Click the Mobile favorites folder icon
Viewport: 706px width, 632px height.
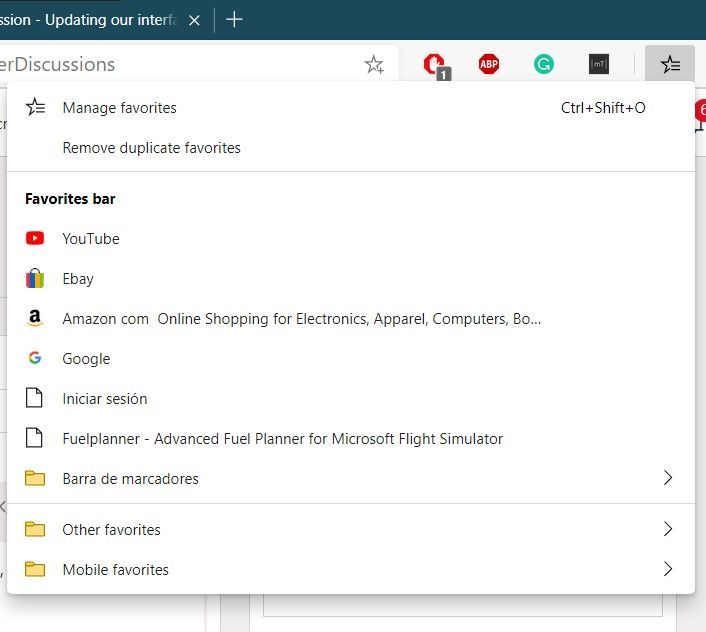click(35, 569)
